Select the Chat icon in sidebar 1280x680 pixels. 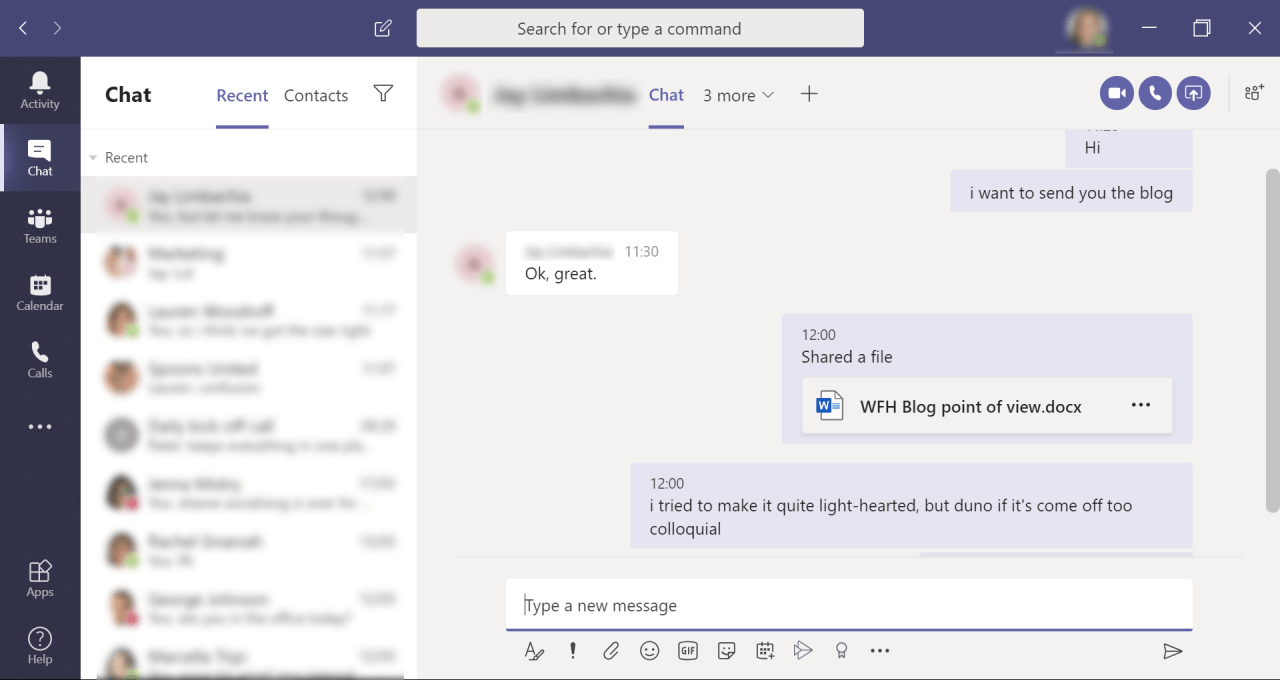click(40, 158)
